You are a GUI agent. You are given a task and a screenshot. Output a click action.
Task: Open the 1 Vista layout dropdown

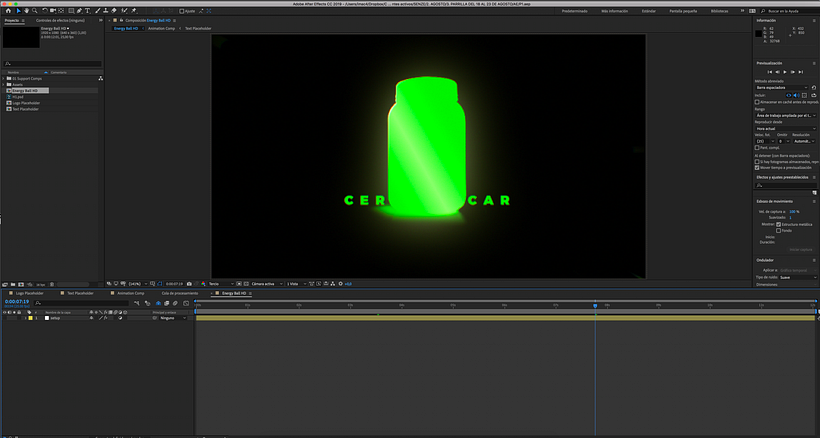point(296,284)
